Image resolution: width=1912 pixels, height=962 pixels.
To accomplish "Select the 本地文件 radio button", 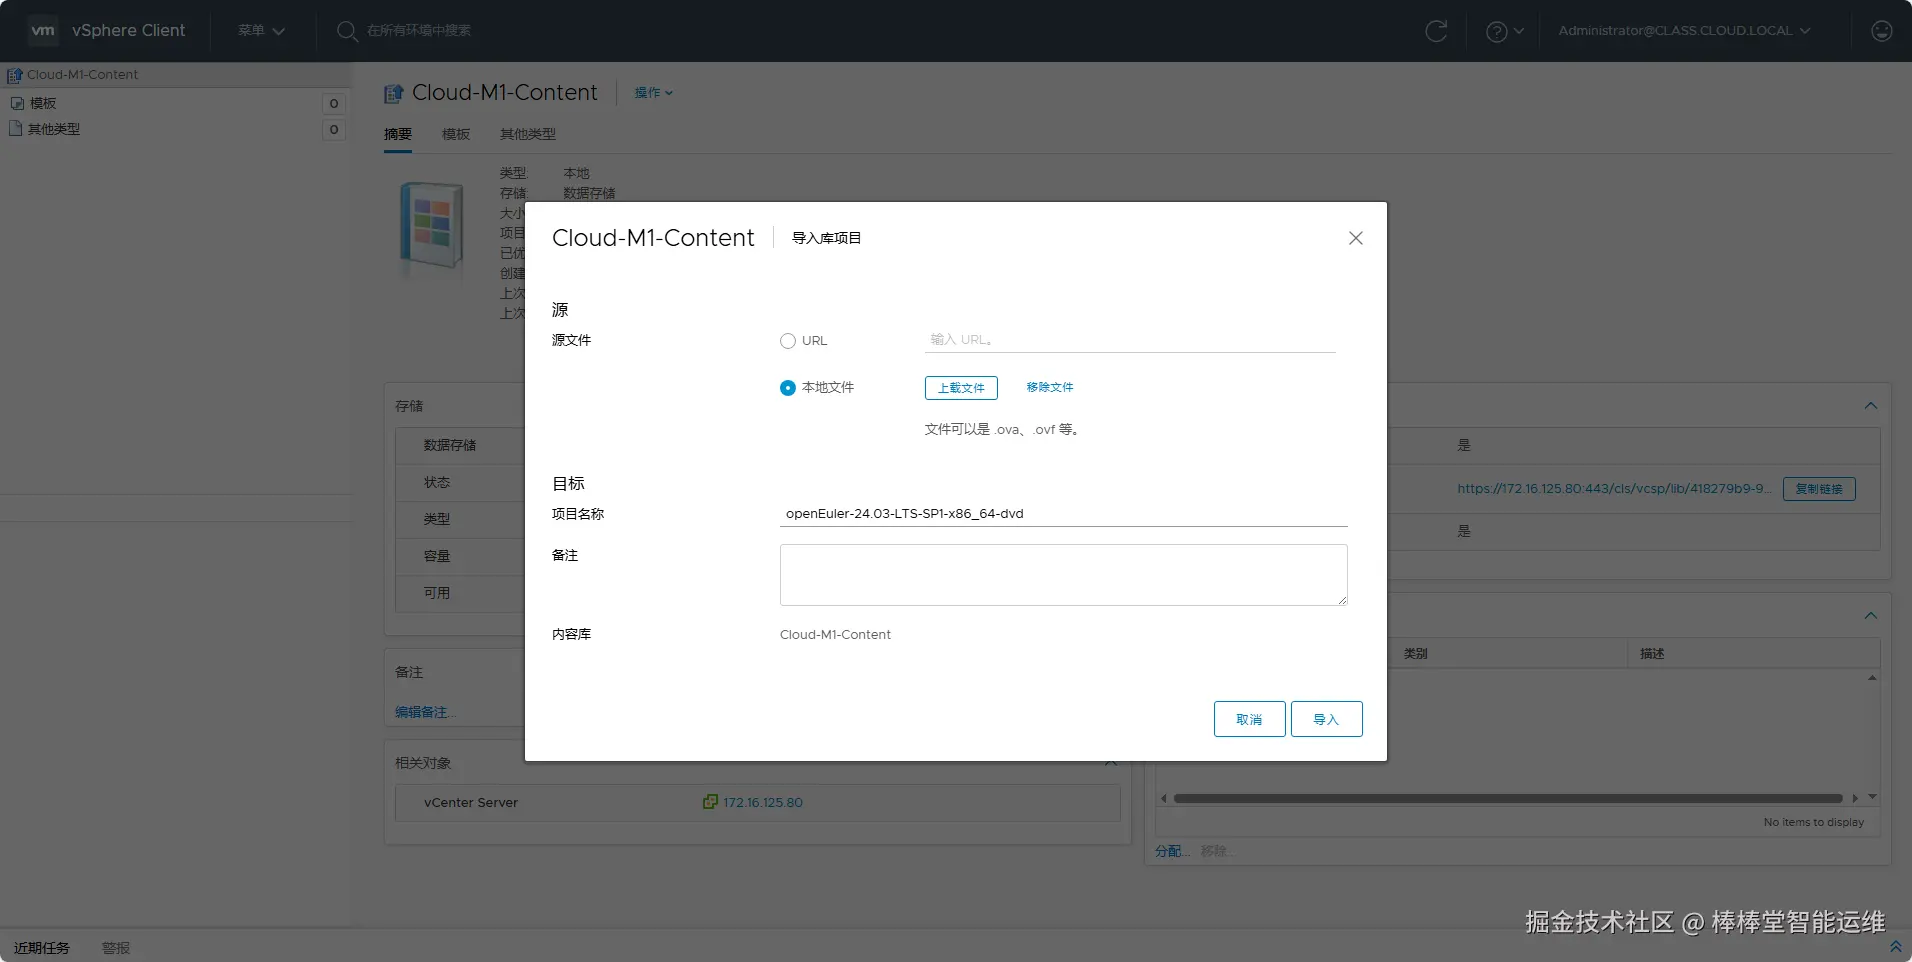I will (788, 388).
